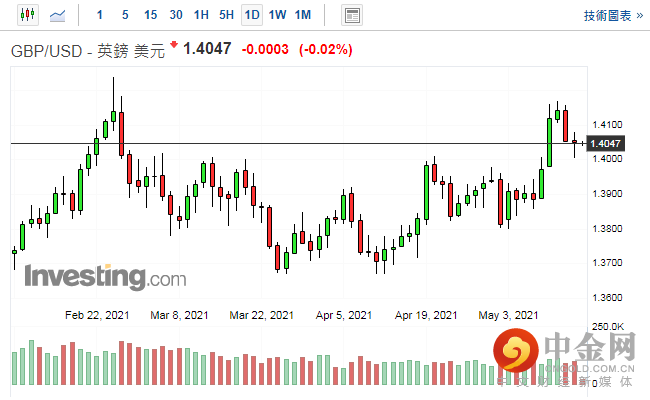Click the 1.4100 axis label

pos(607,124)
